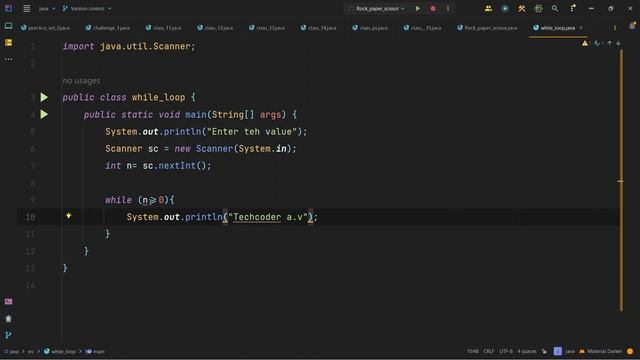Open the build tools hammer icon

[x=522, y=8]
